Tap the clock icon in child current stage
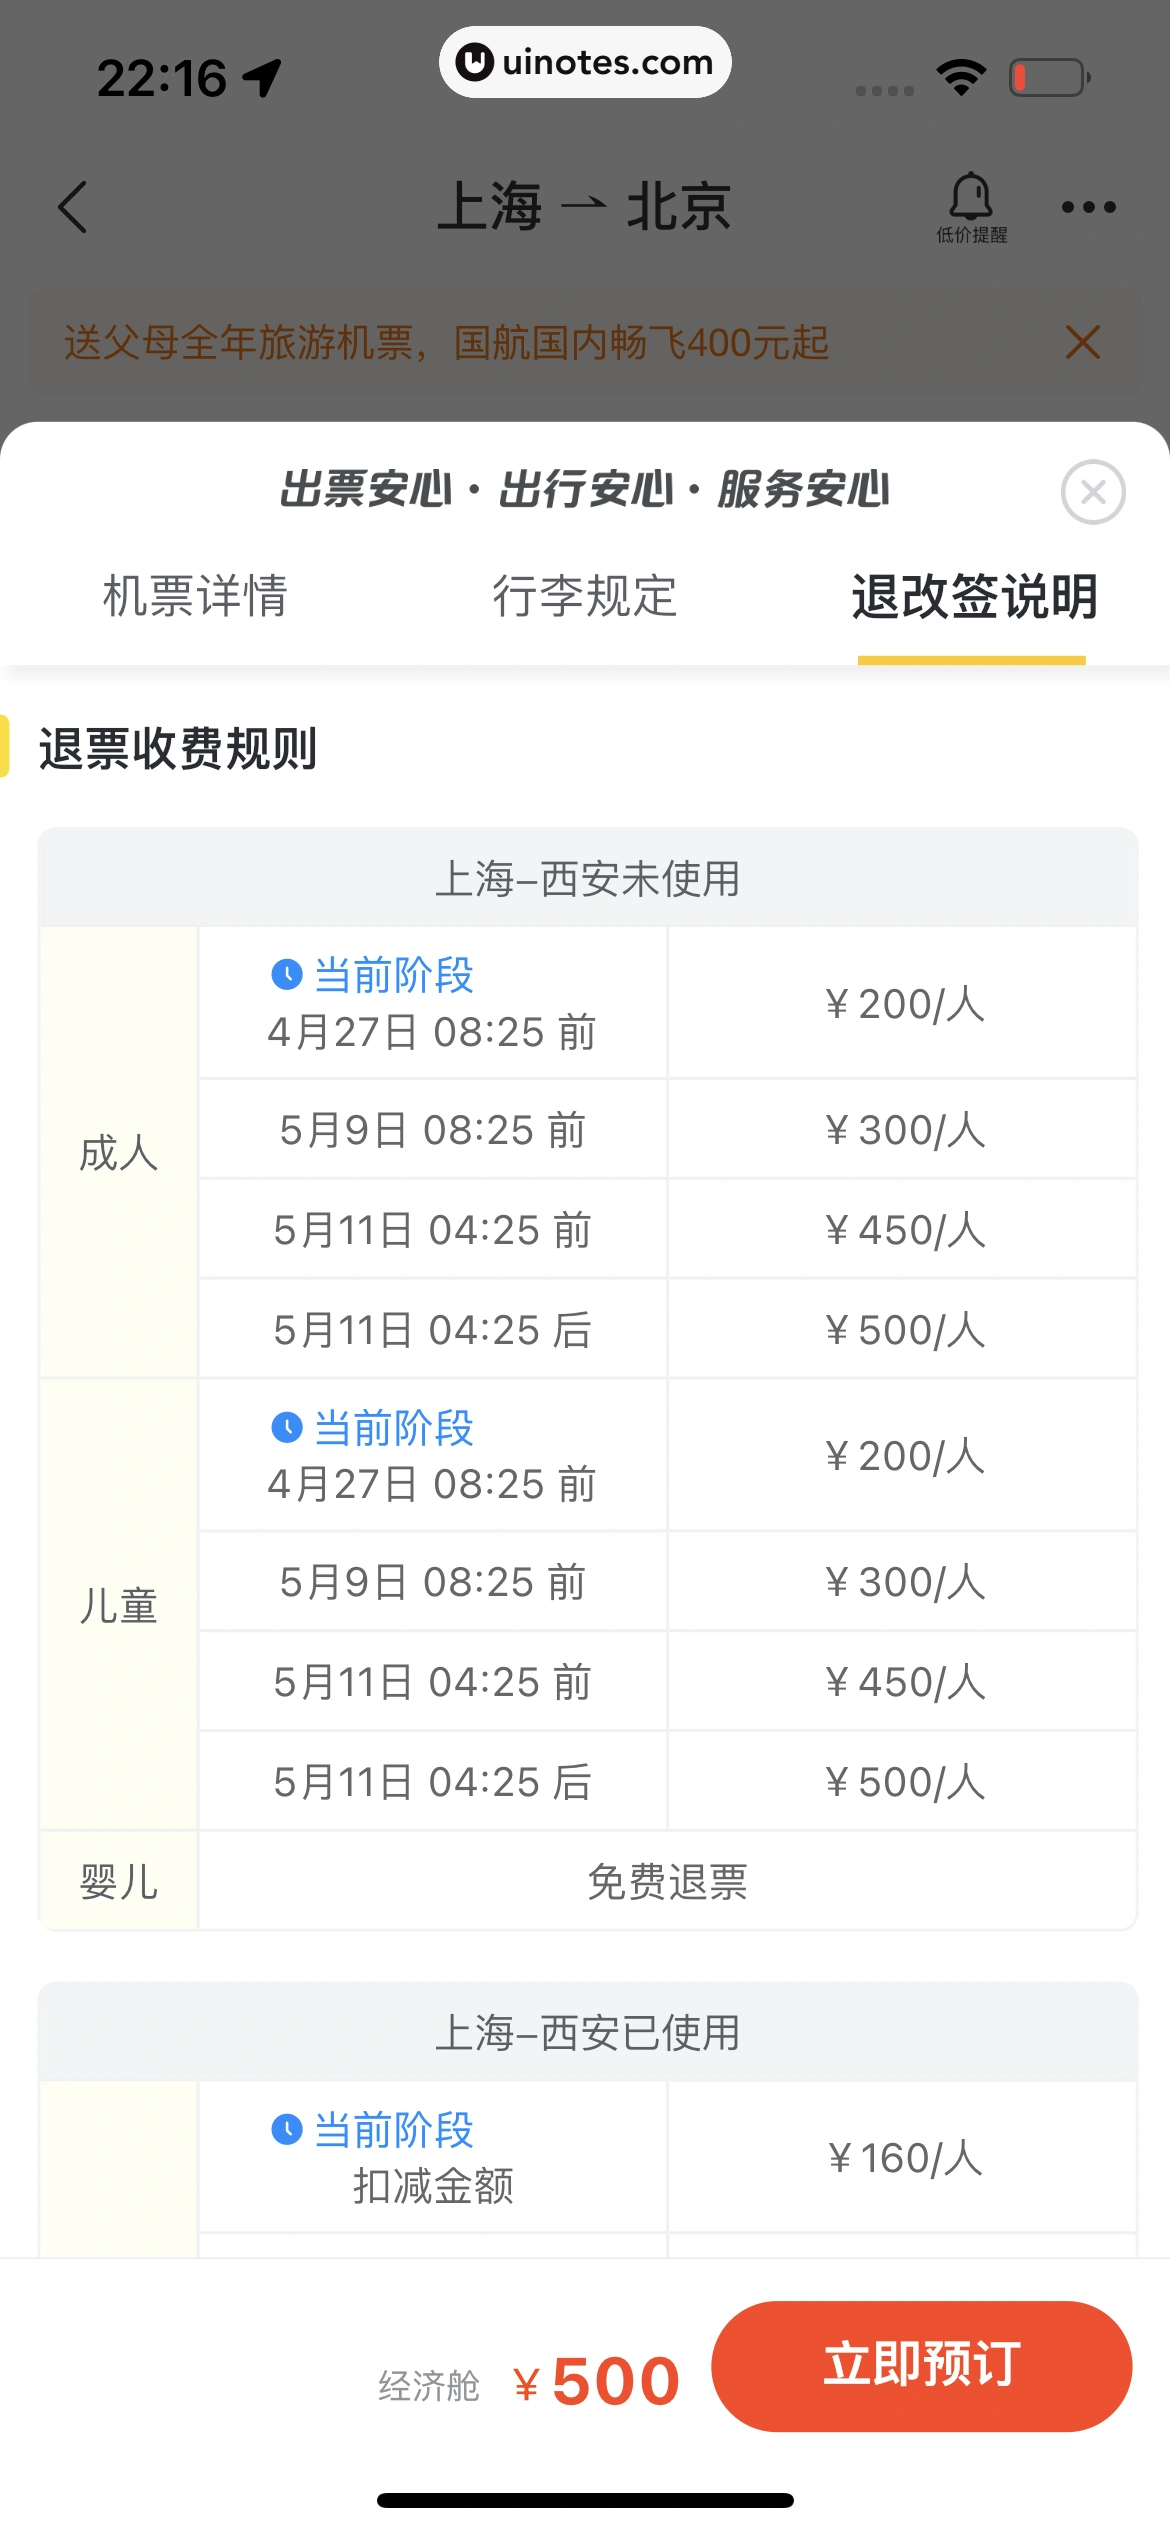1170x2532 pixels. (287, 1427)
